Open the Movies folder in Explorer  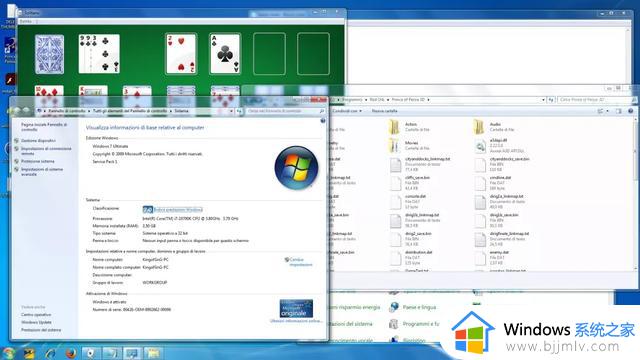409,145
